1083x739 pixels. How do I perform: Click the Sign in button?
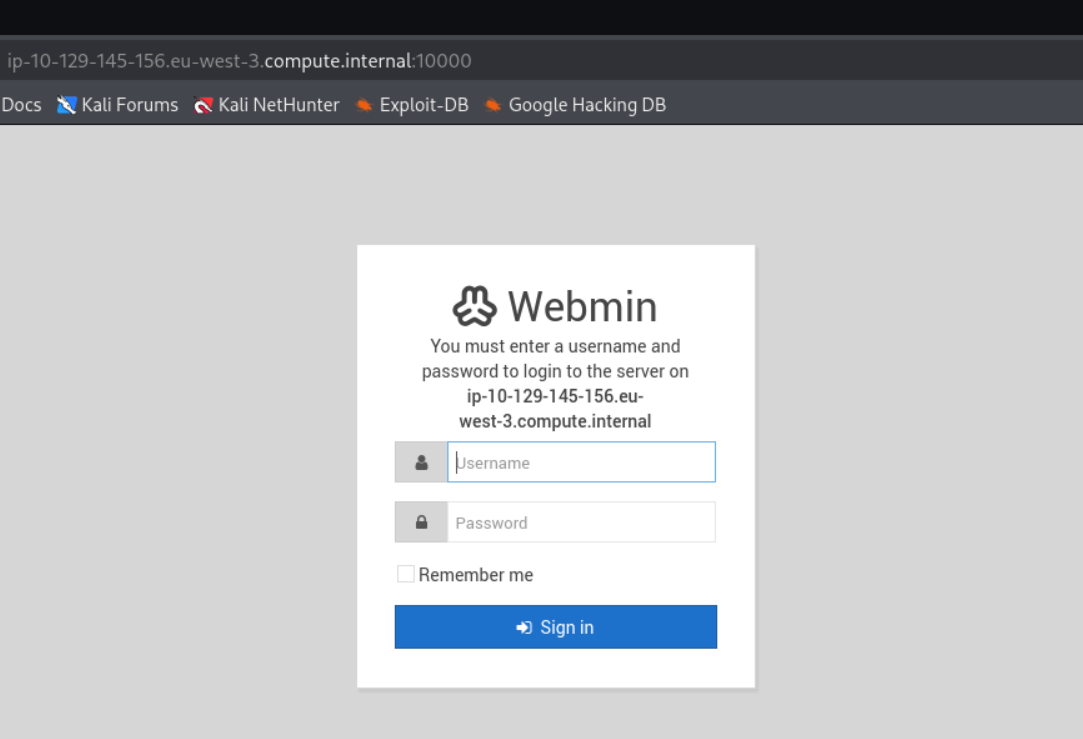(x=556, y=627)
